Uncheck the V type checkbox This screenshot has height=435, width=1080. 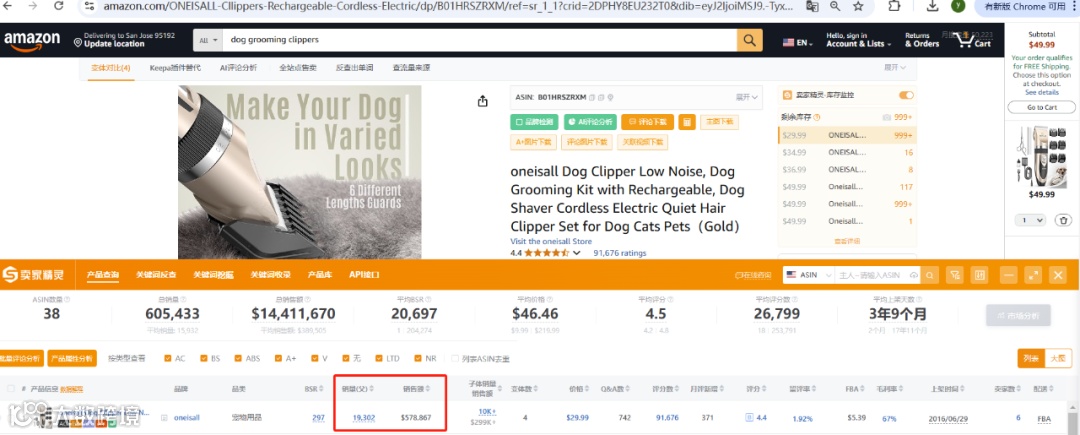click(315, 359)
